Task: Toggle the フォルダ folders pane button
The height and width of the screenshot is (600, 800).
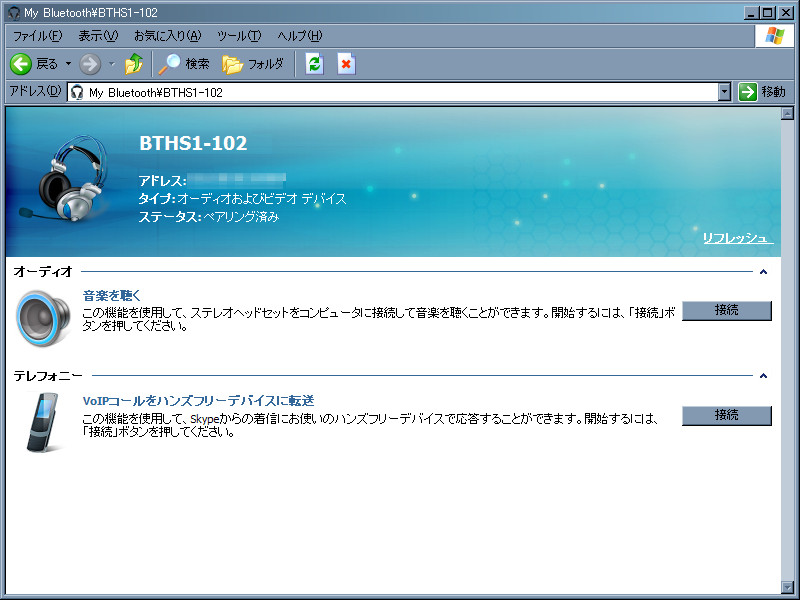Action: click(253, 64)
